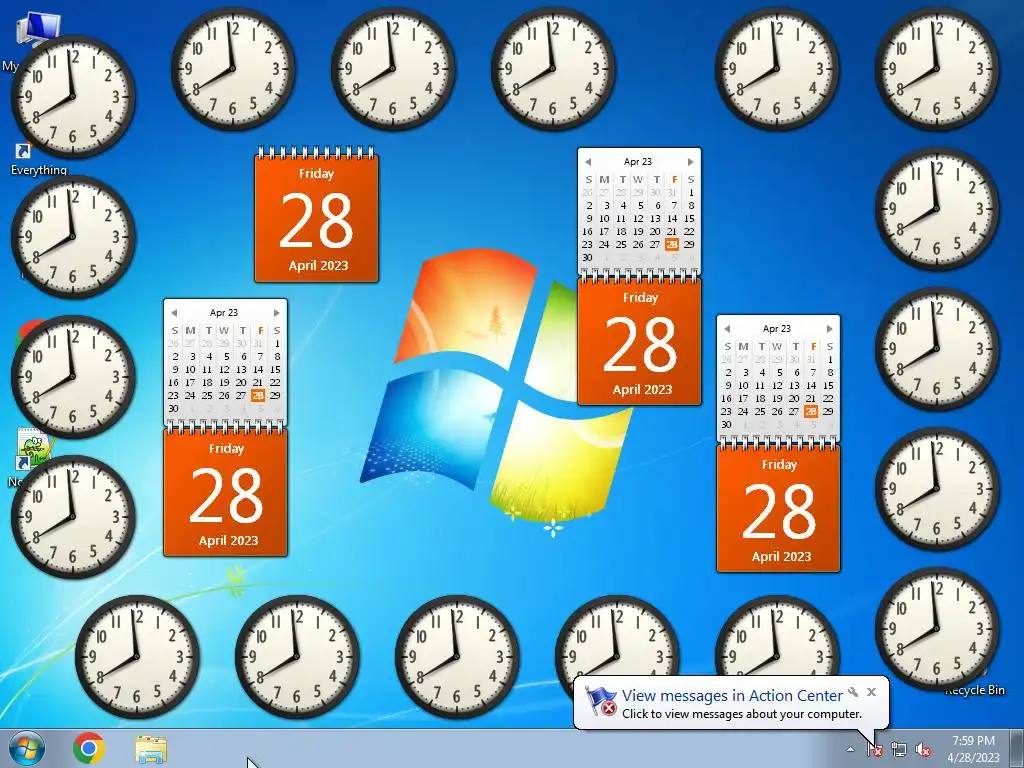The image size is (1024, 768).
Task: Open the taskbar clock showing 7:59 PM
Action: pos(973,749)
